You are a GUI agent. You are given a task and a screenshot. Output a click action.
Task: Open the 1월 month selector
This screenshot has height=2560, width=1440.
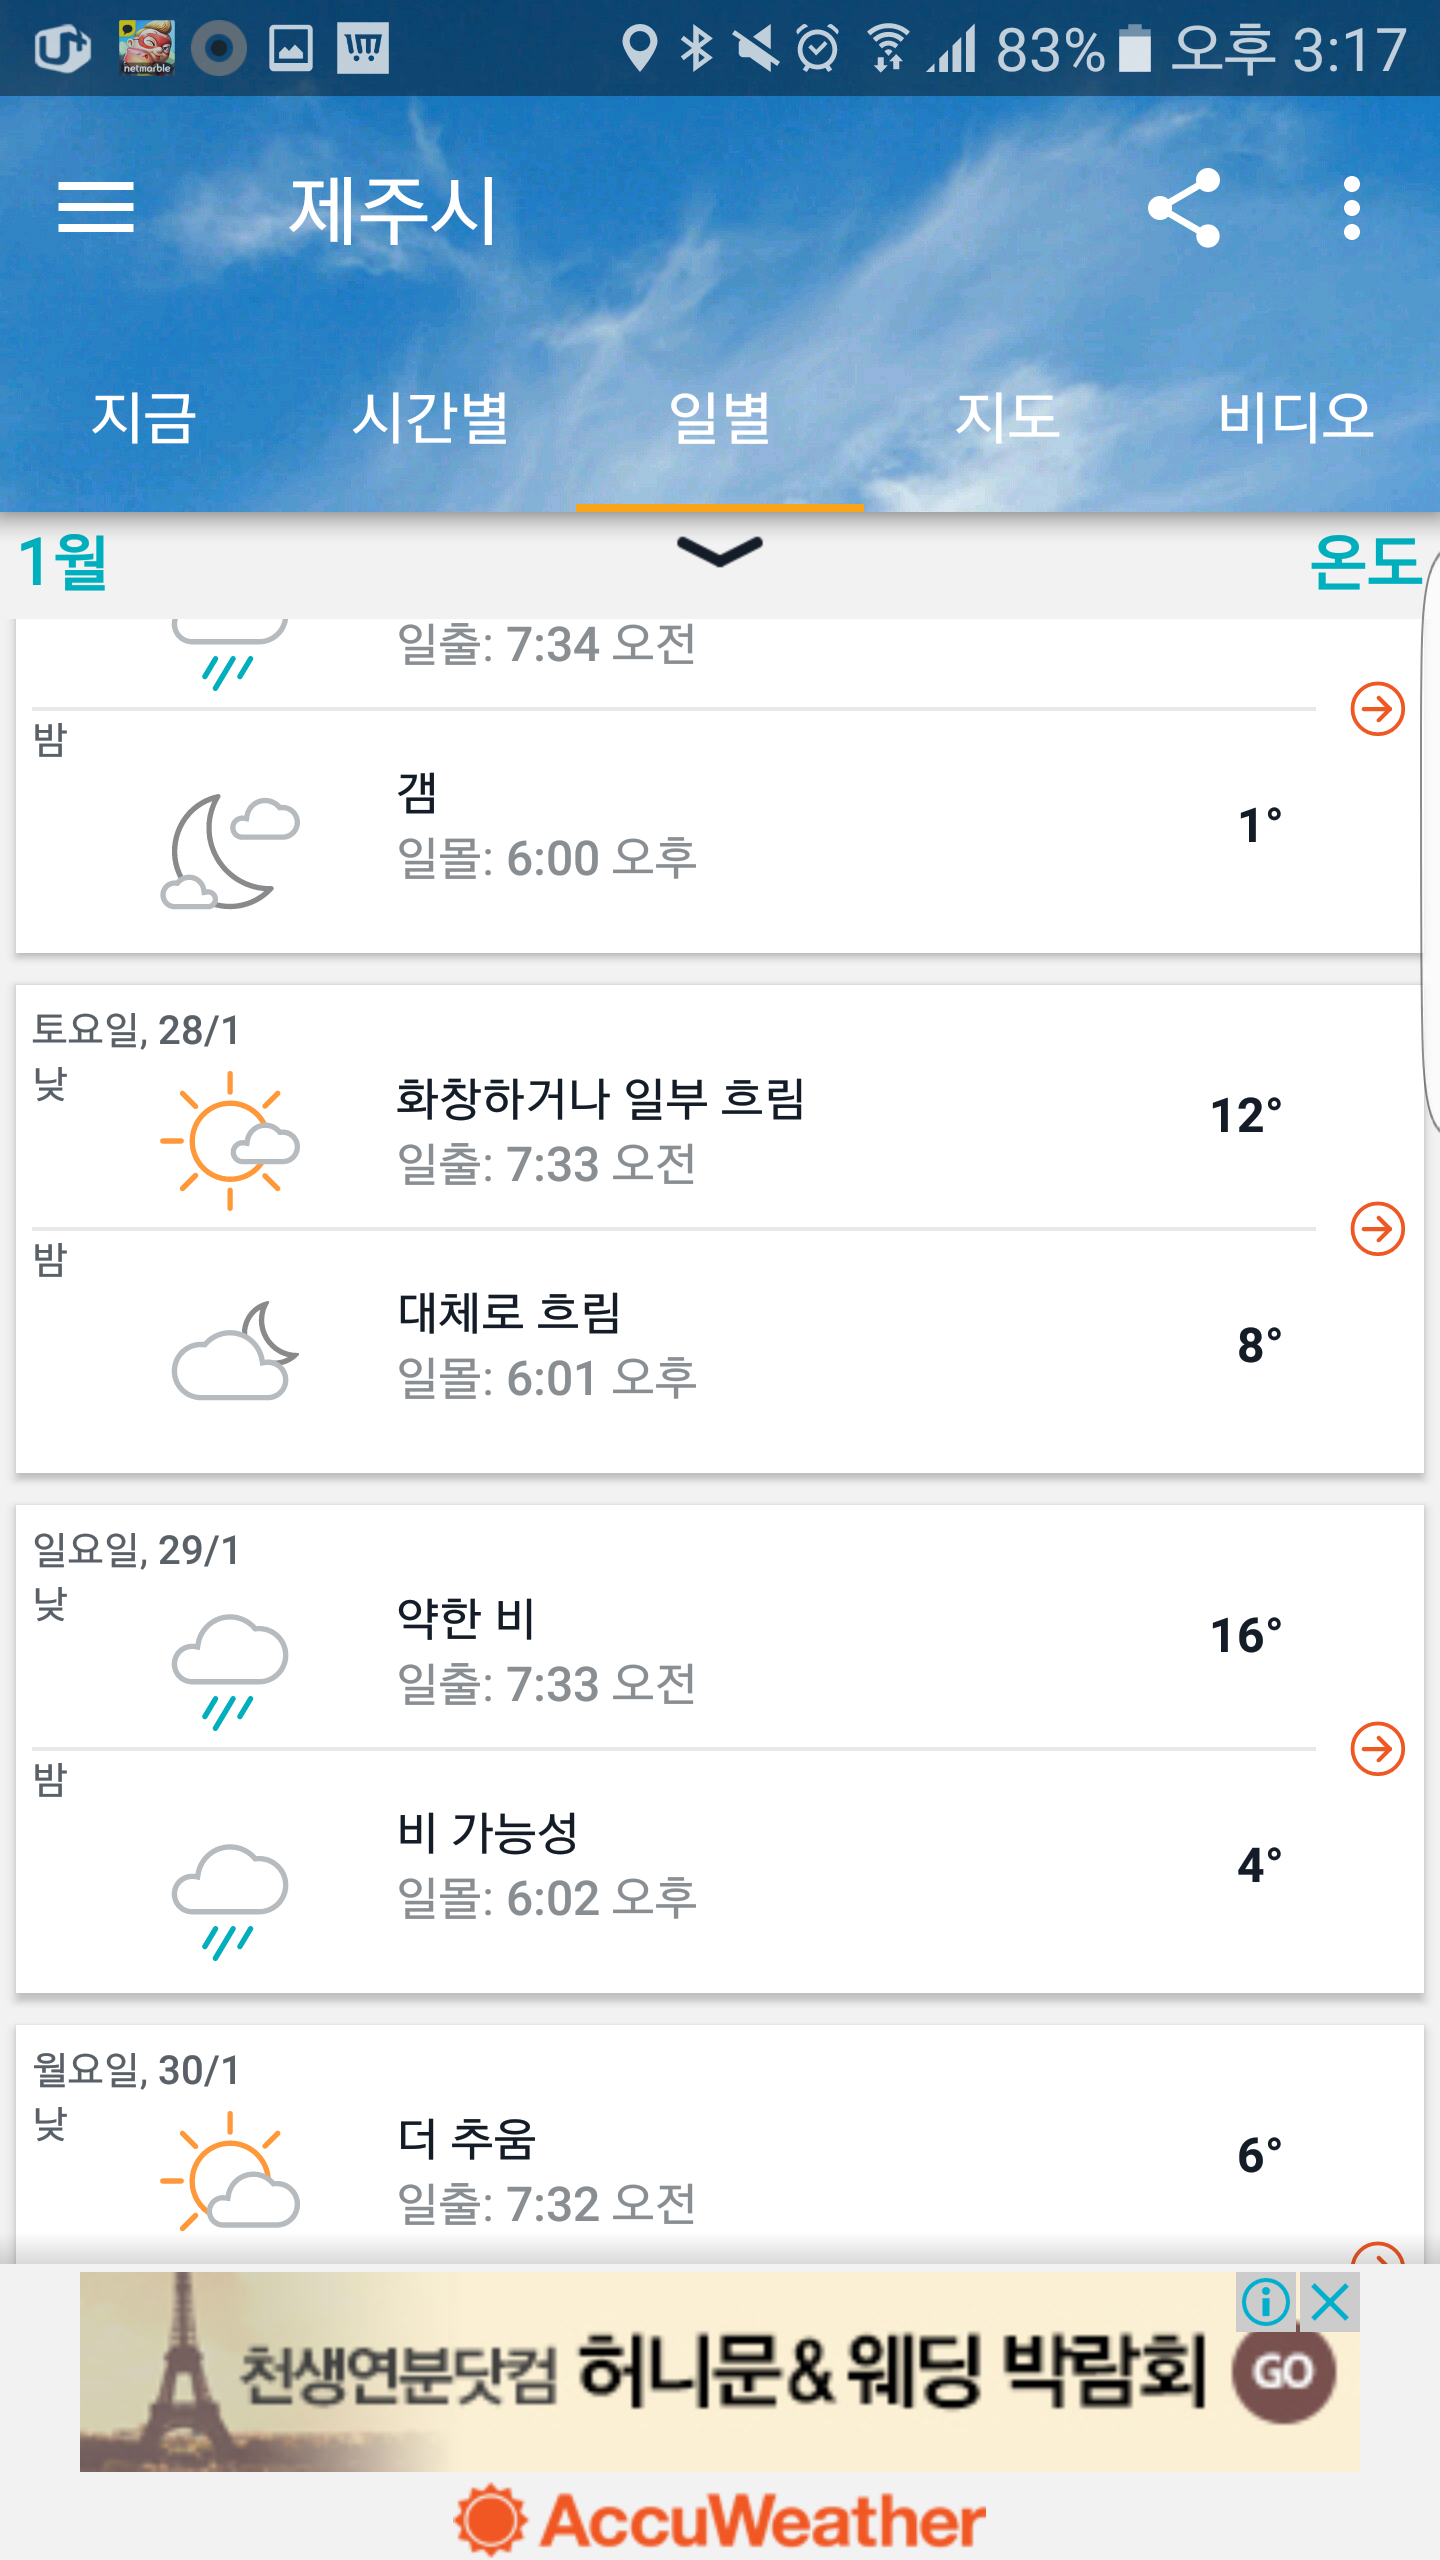64,562
